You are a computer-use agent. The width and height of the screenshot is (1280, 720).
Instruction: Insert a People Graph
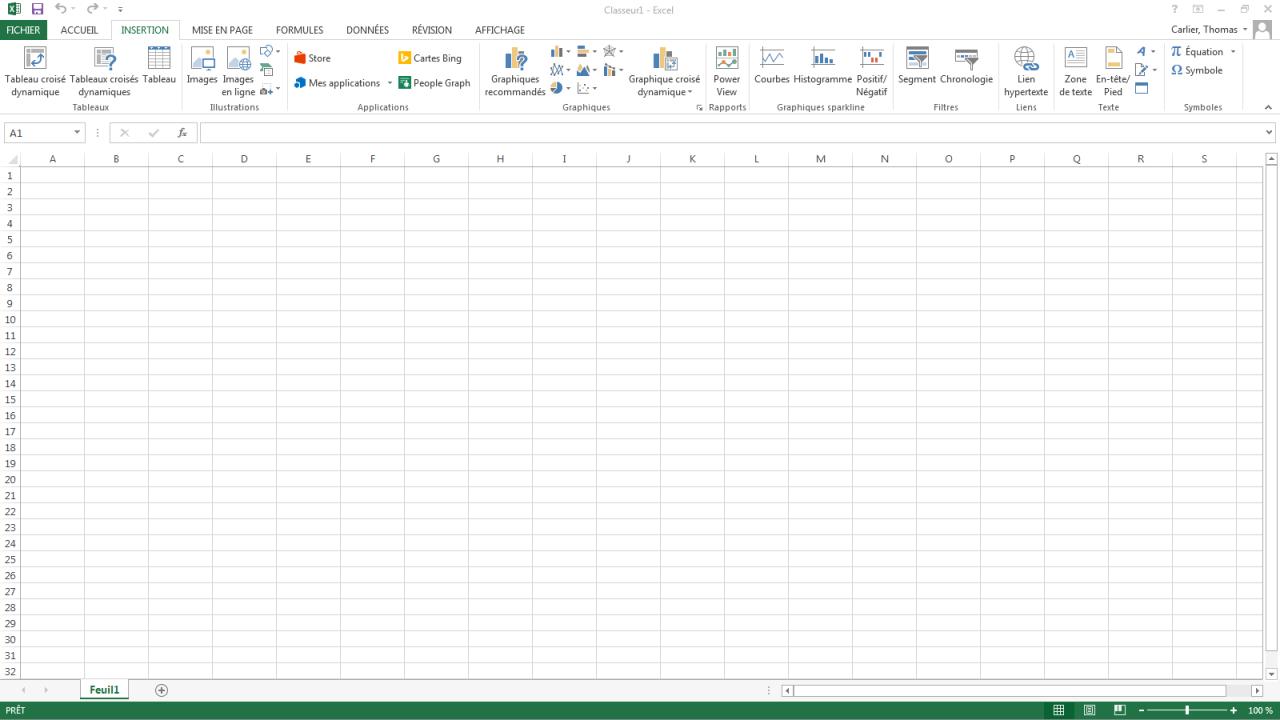[x=434, y=83]
